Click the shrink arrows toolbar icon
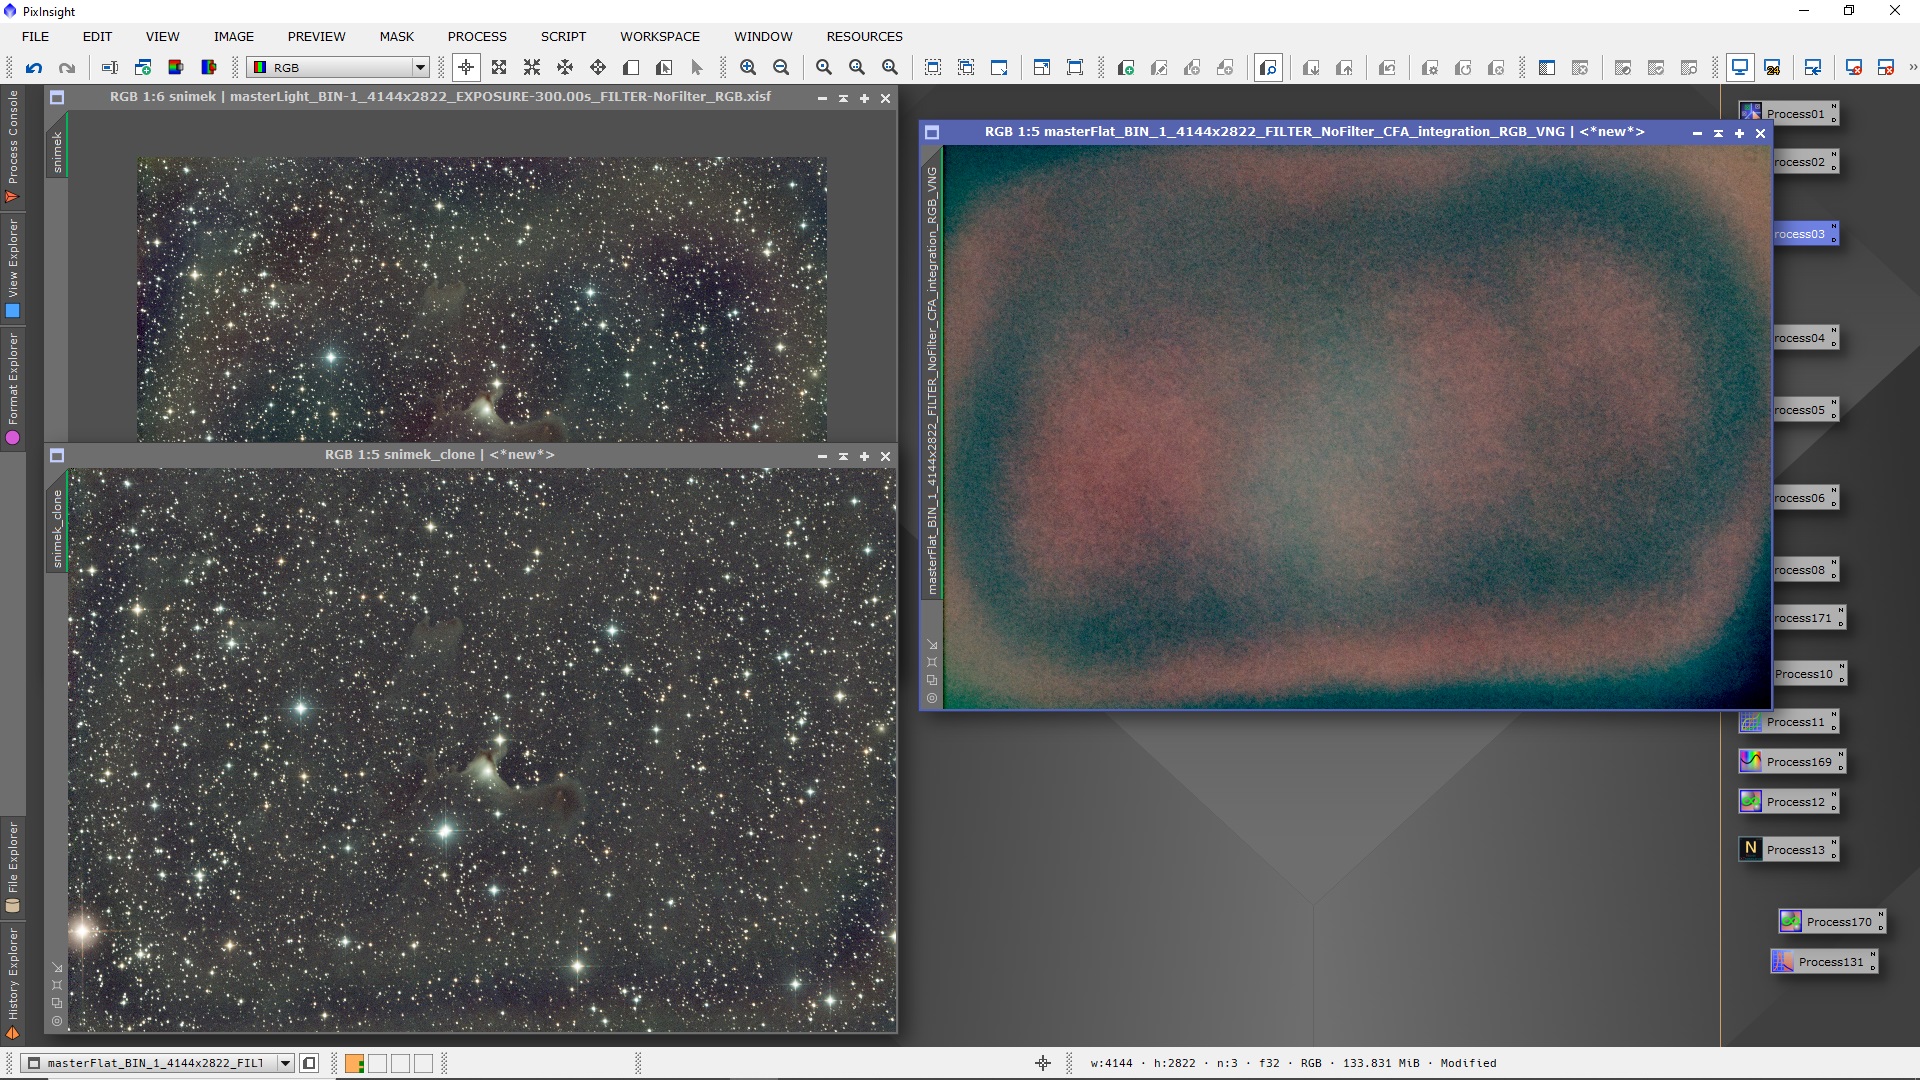 tap(532, 68)
